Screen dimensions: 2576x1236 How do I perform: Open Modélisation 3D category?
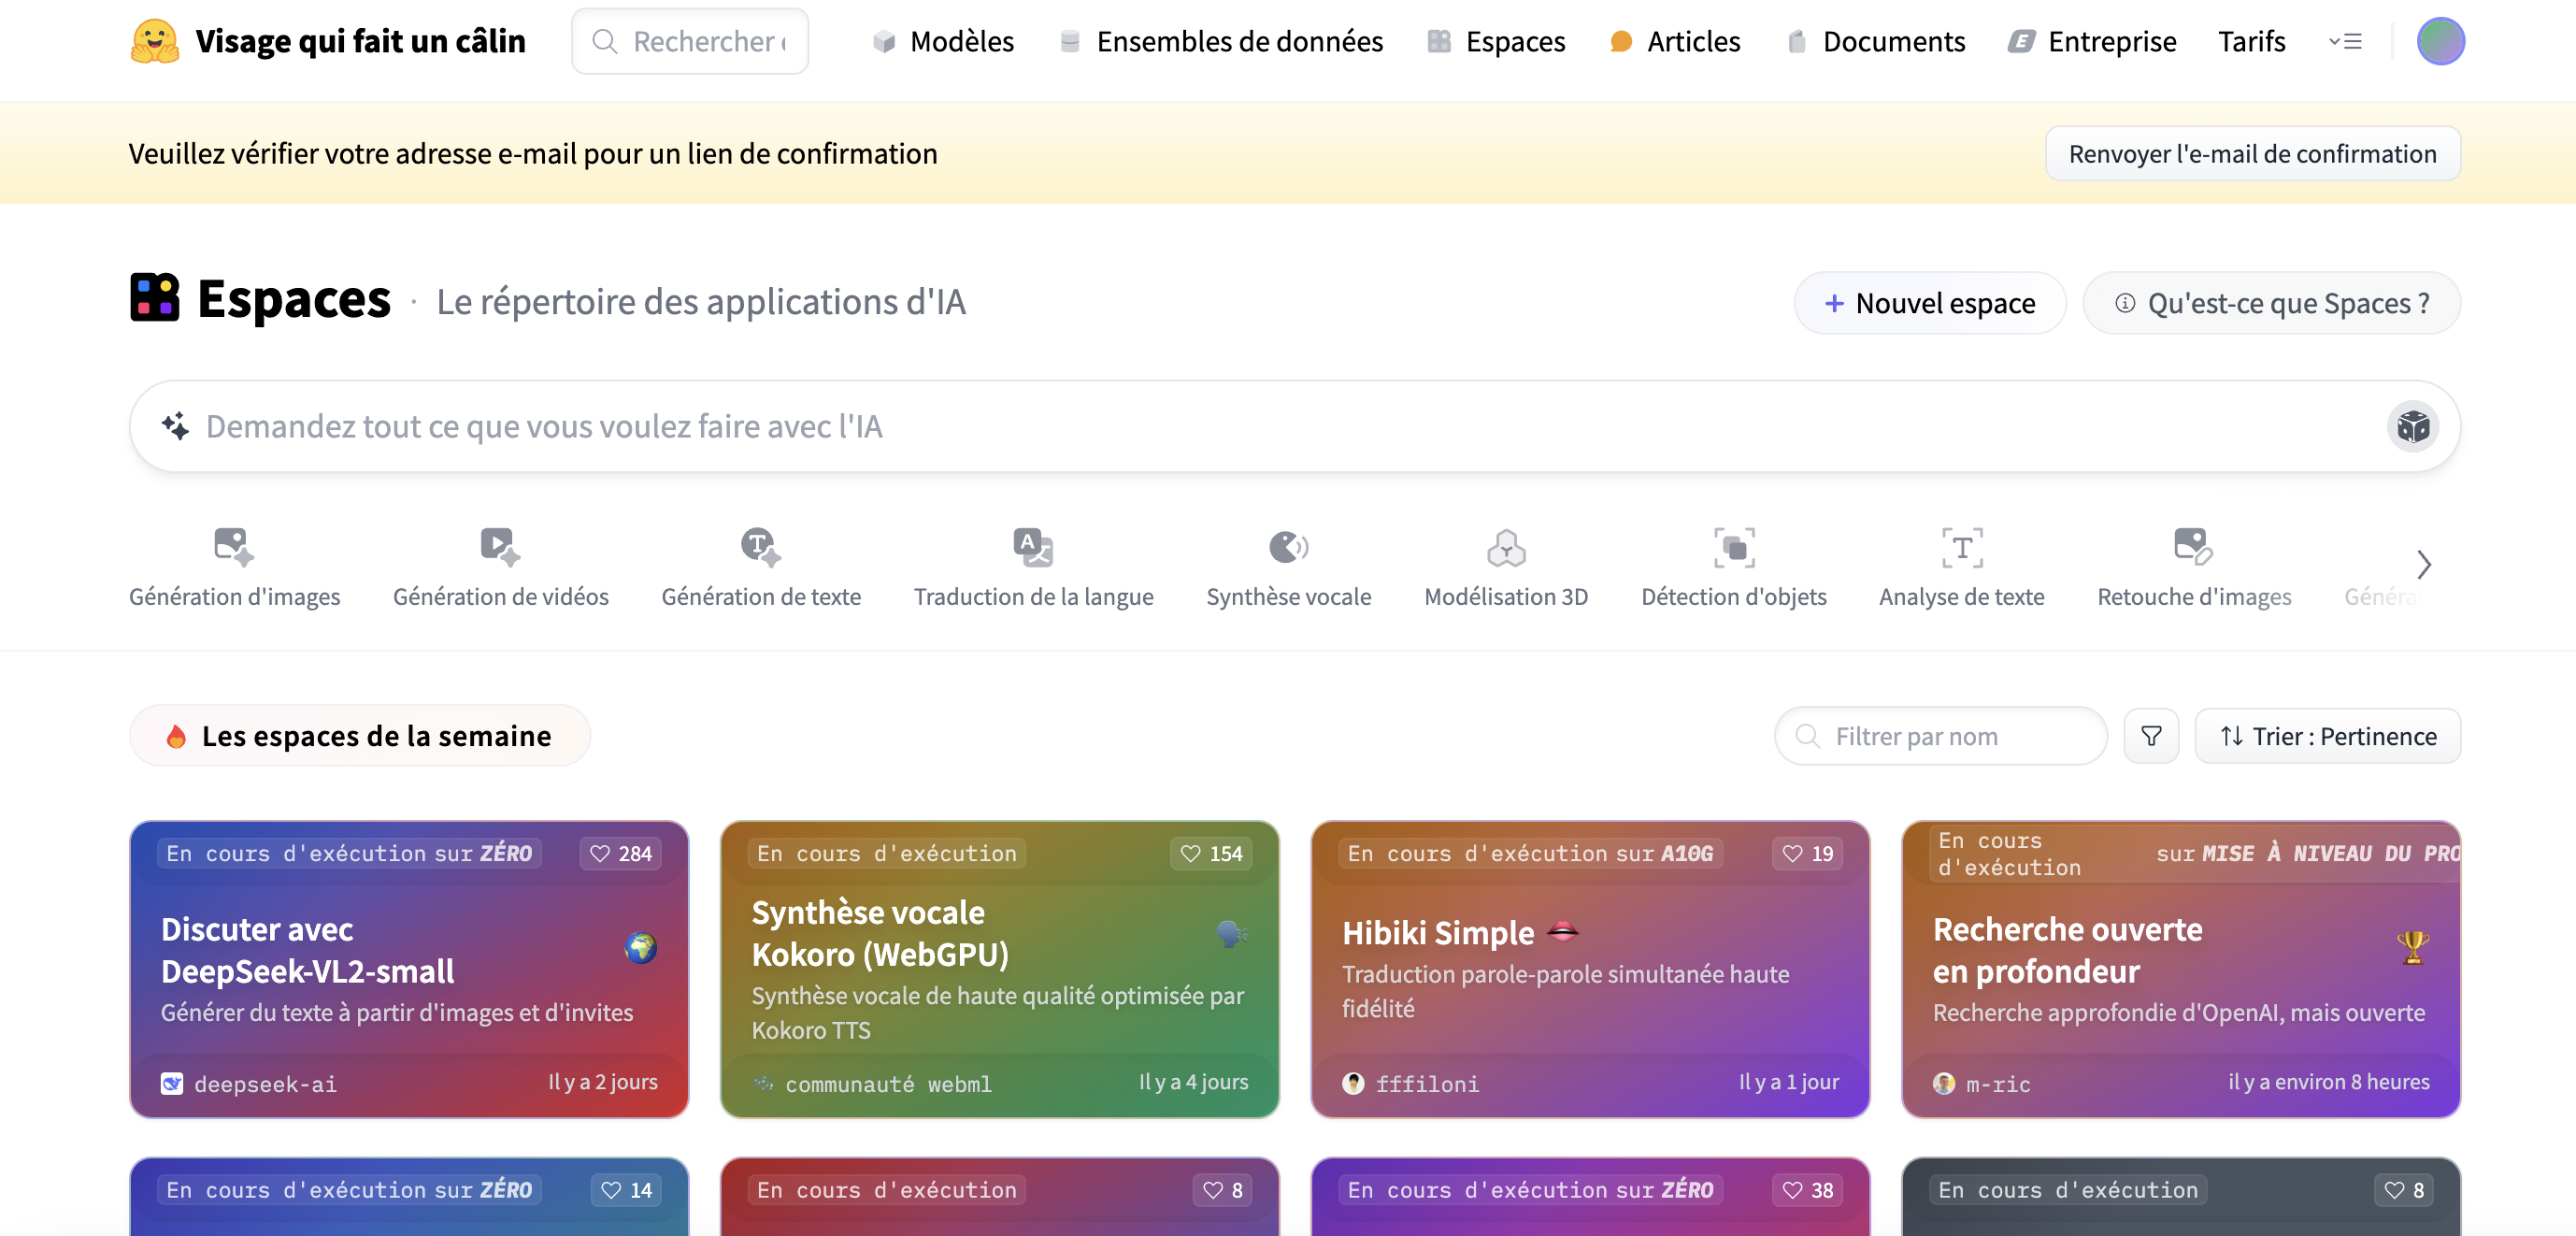click(1505, 568)
